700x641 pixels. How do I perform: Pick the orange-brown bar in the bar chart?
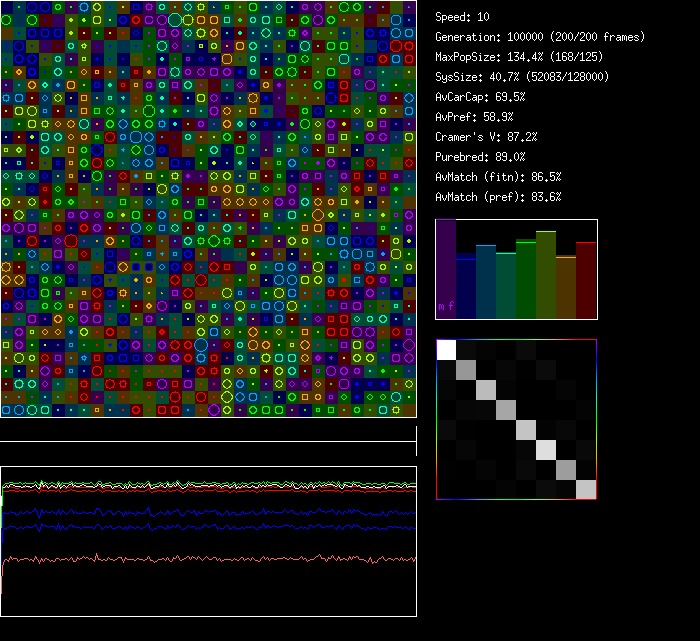point(566,288)
